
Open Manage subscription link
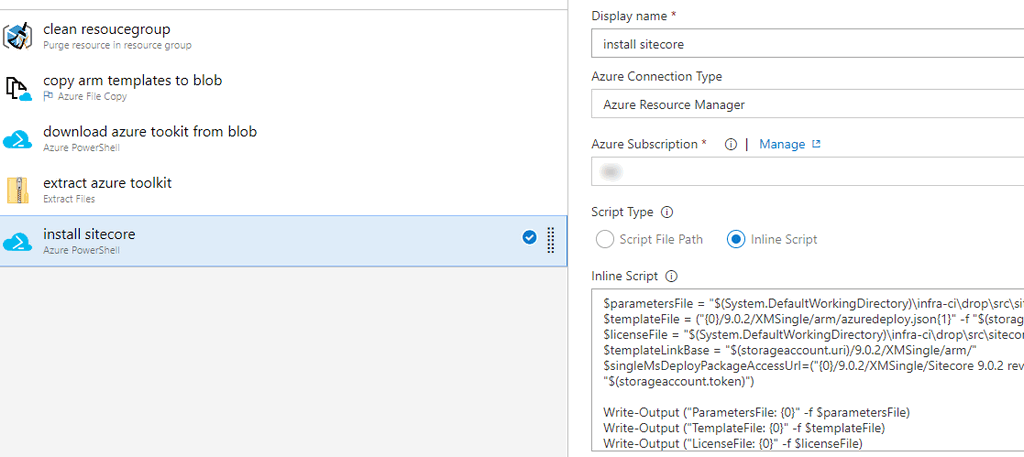click(x=782, y=144)
